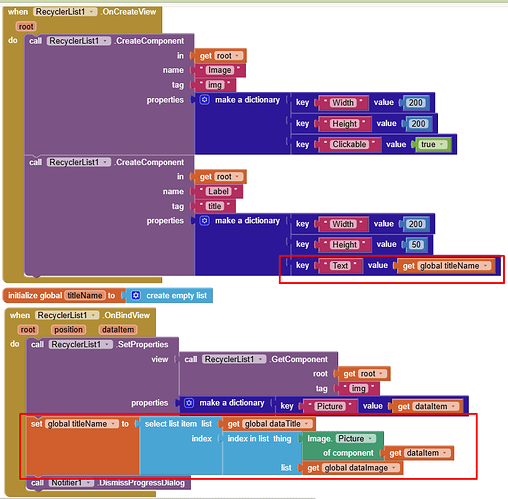Select the position parameter of OnBindView

click(68, 330)
